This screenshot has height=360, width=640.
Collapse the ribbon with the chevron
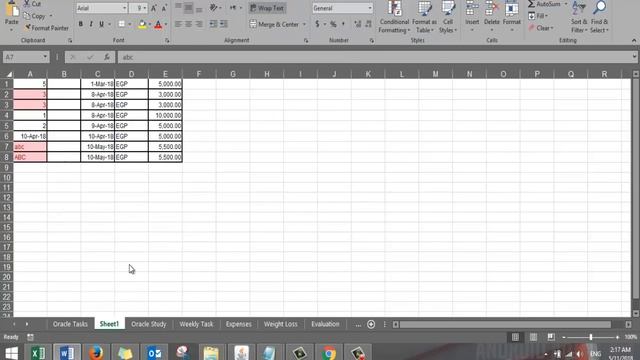[633, 40]
